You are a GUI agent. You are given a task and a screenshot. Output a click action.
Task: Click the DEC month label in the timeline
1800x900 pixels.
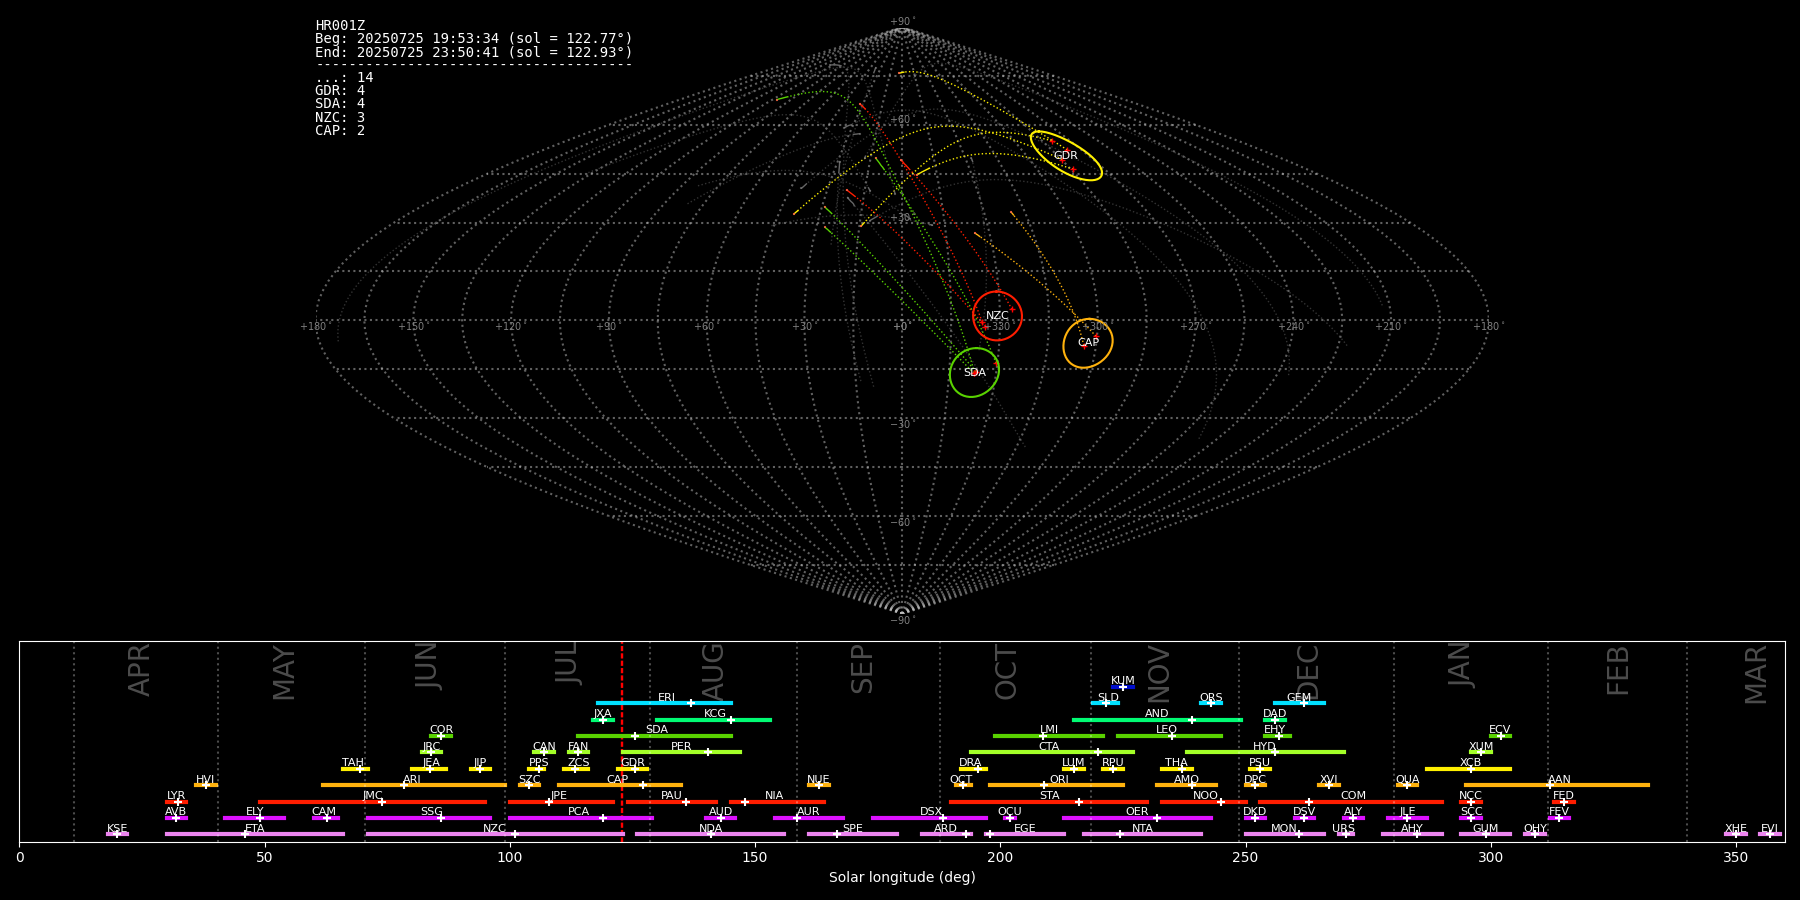(x=1308, y=672)
